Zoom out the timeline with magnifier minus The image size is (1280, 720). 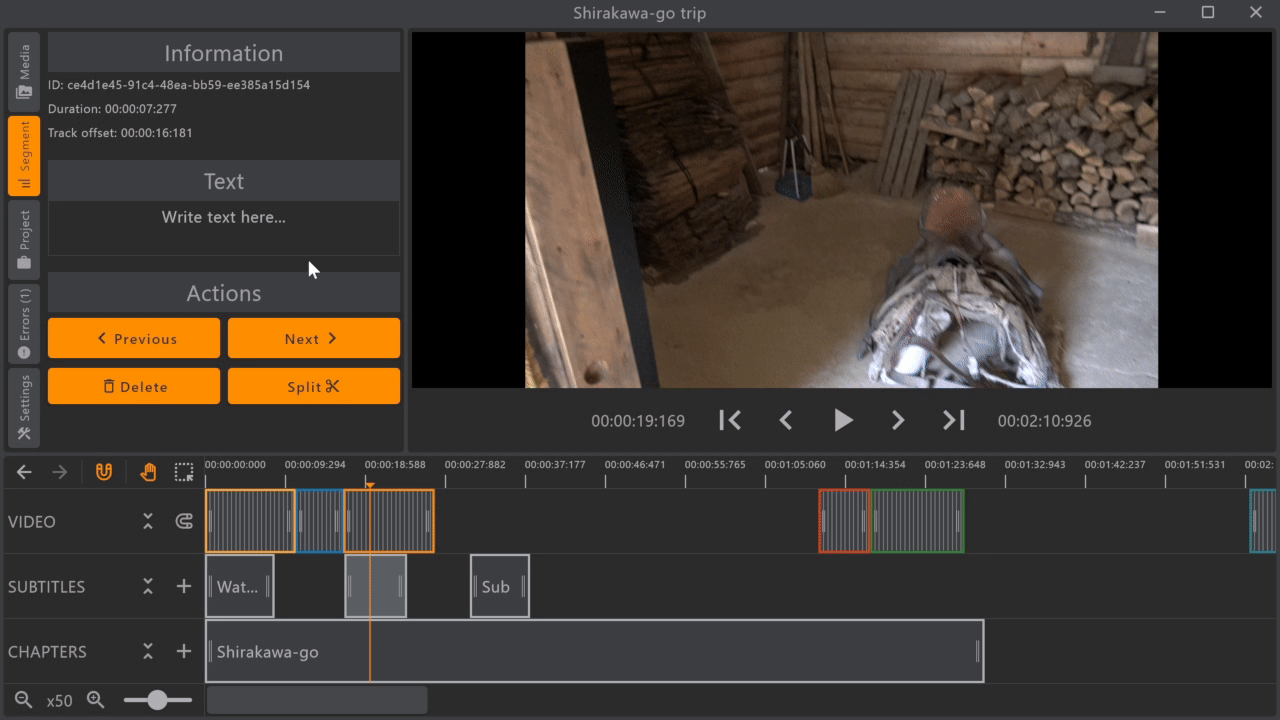(23, 700)
